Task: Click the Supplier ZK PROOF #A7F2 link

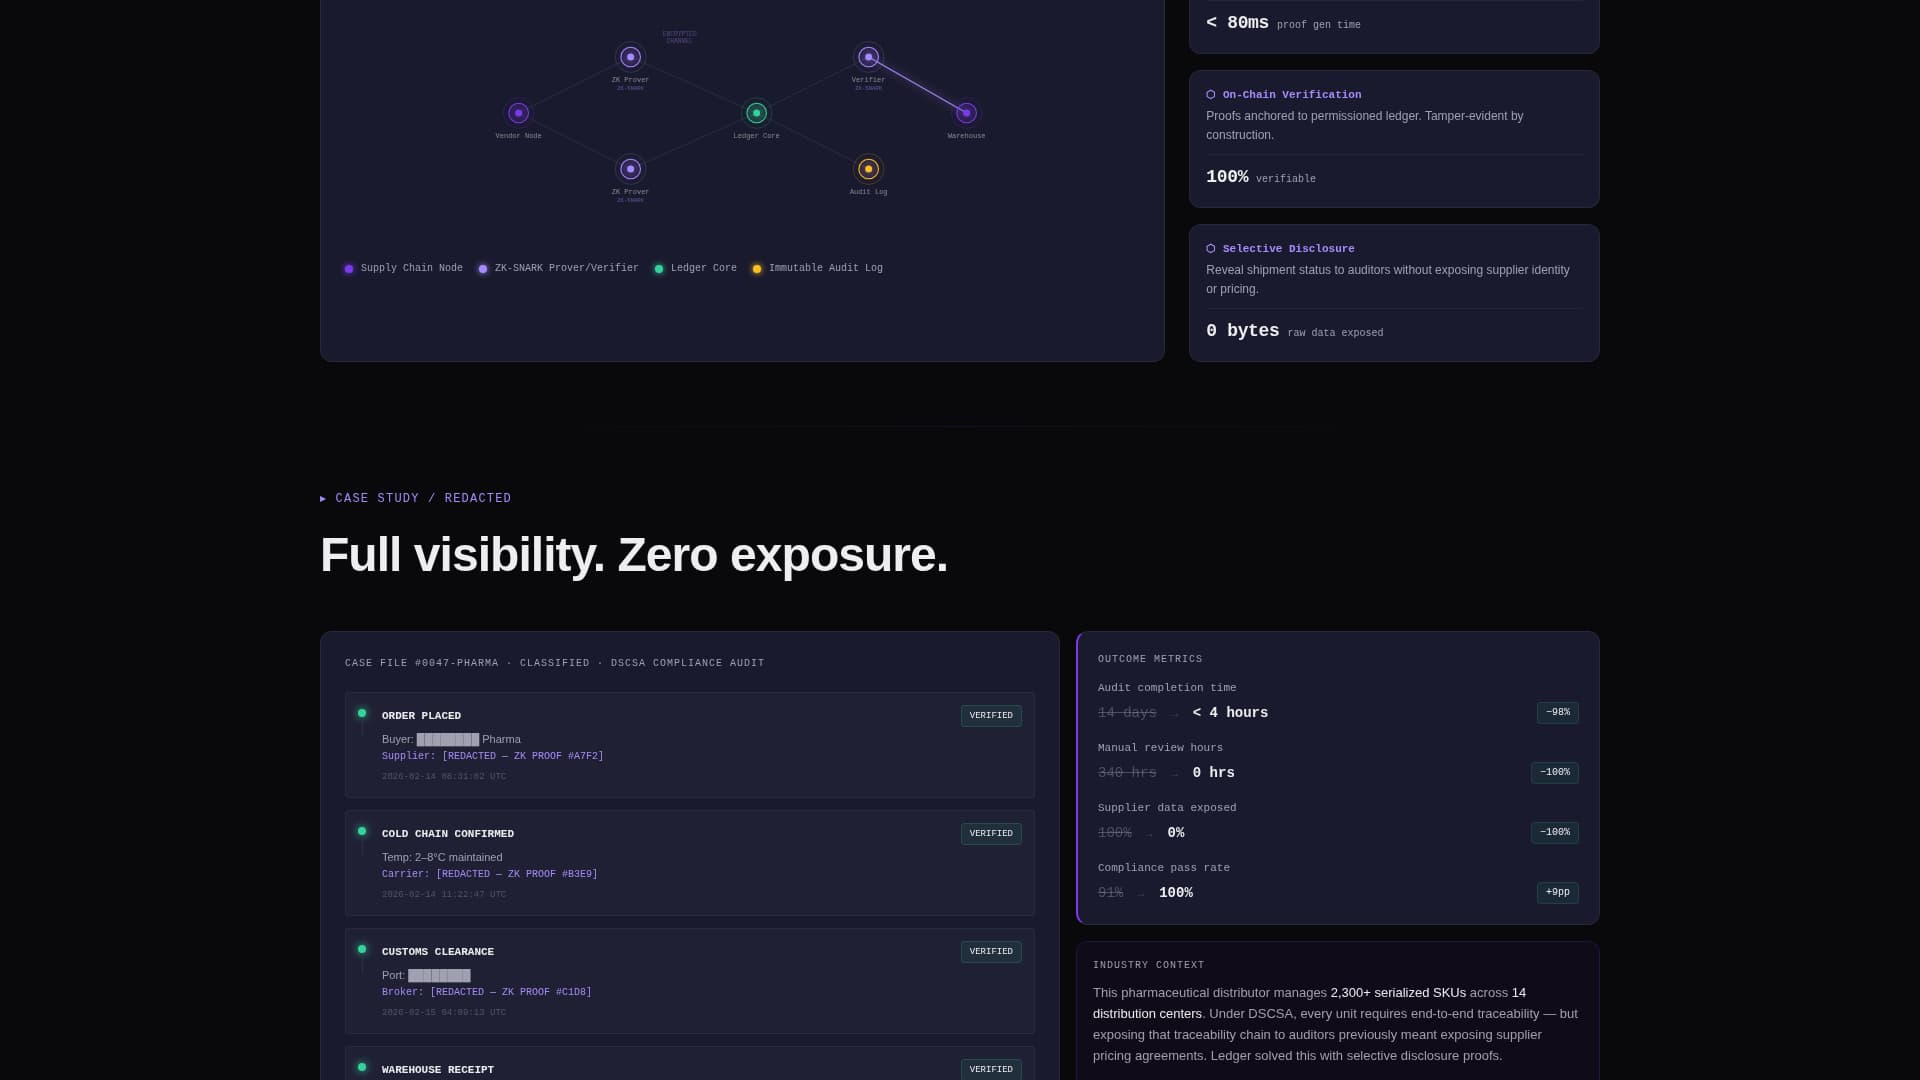Action: (x=493, y=757)
